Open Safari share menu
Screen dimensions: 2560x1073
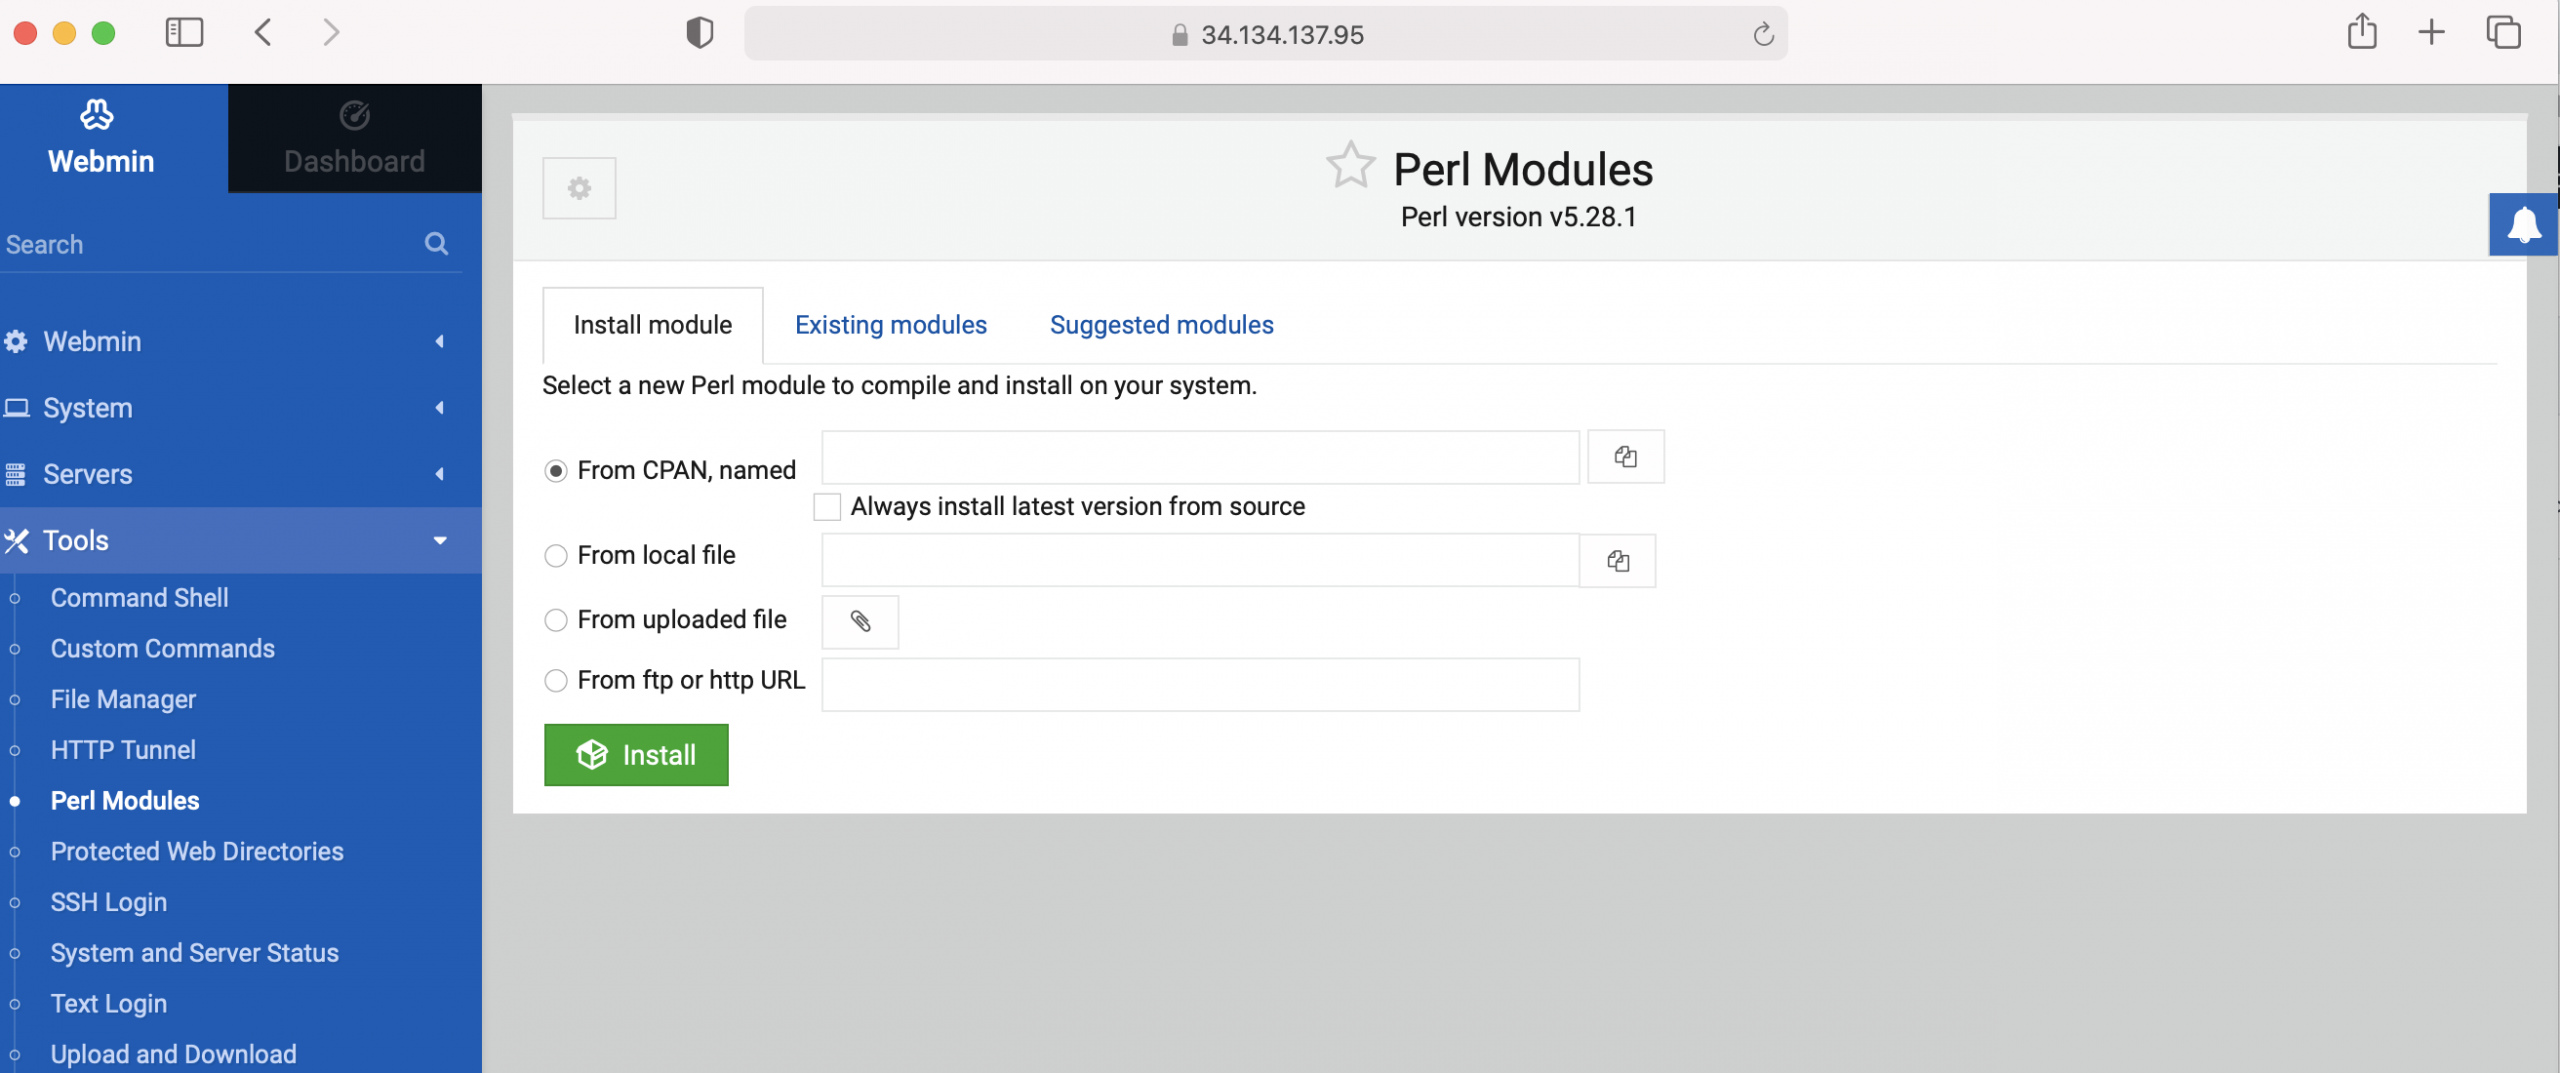pos(2362,32)
